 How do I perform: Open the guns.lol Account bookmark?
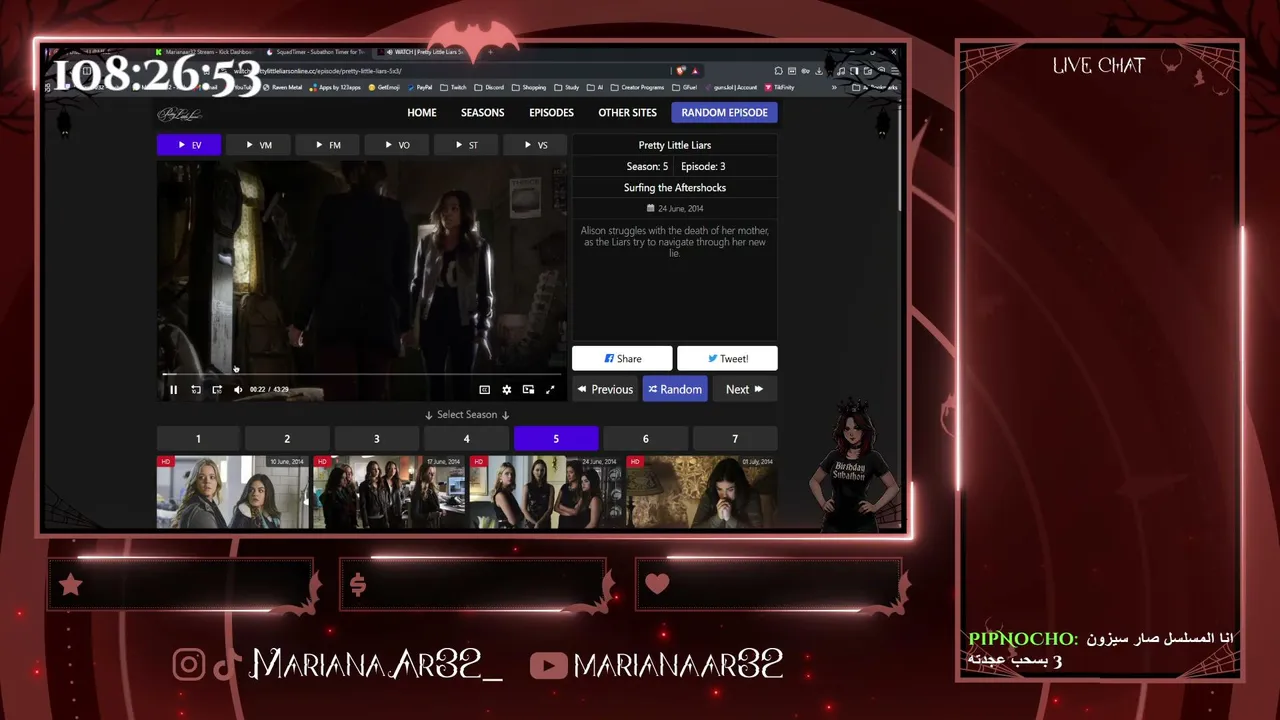pos(731,88)
